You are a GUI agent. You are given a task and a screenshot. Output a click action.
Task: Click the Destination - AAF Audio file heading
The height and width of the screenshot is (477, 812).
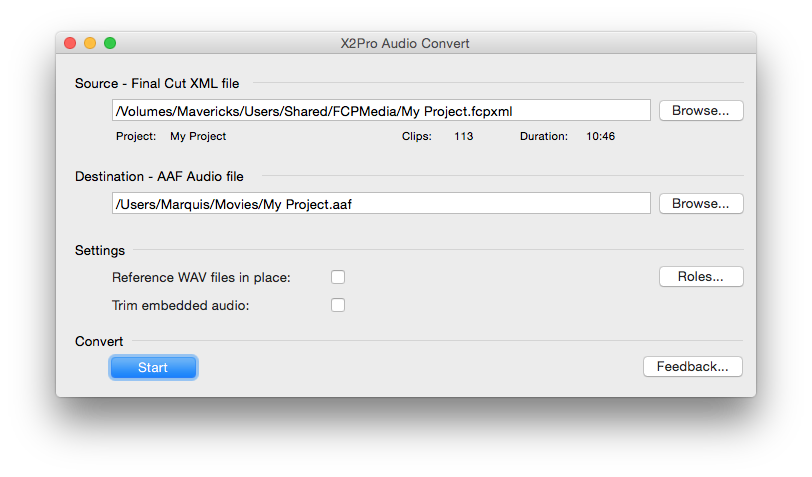pyautogui.click(x=159, y=176)
